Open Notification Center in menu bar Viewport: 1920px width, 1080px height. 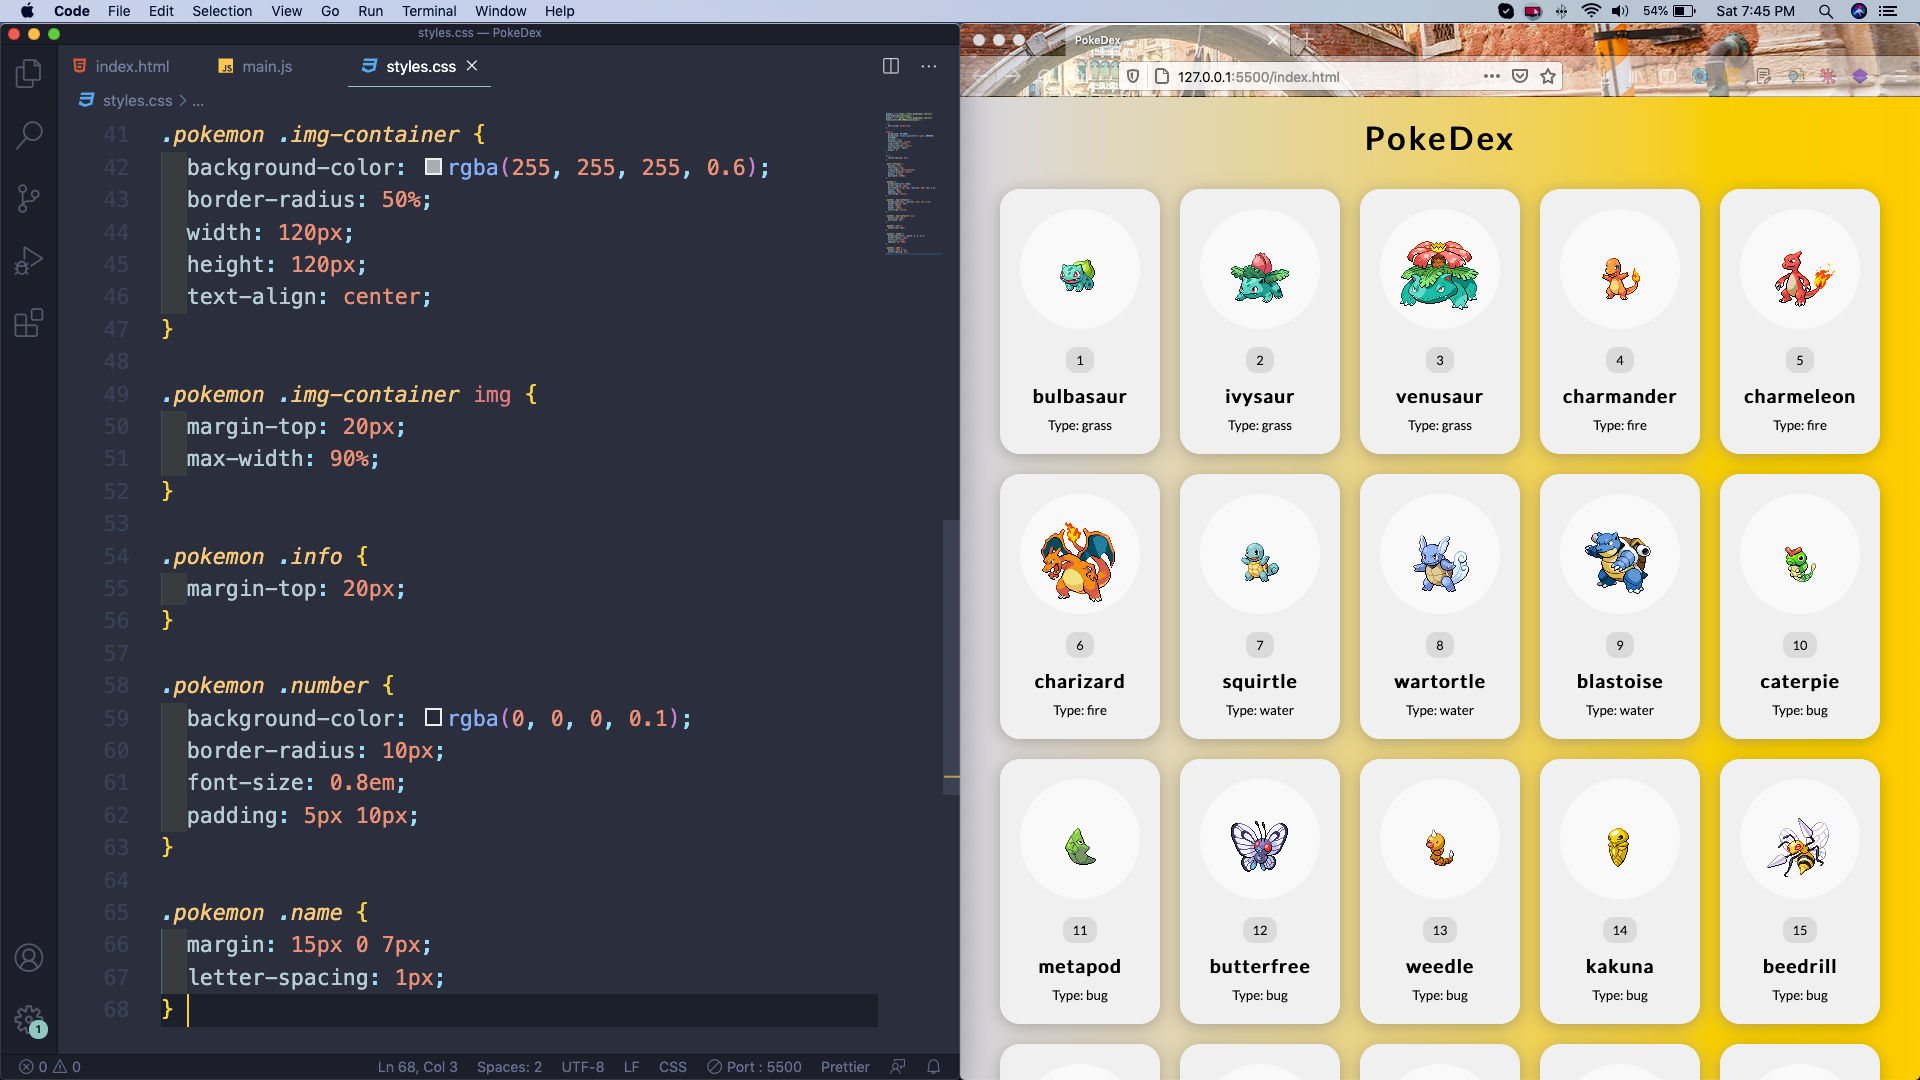pos(1888,11)
